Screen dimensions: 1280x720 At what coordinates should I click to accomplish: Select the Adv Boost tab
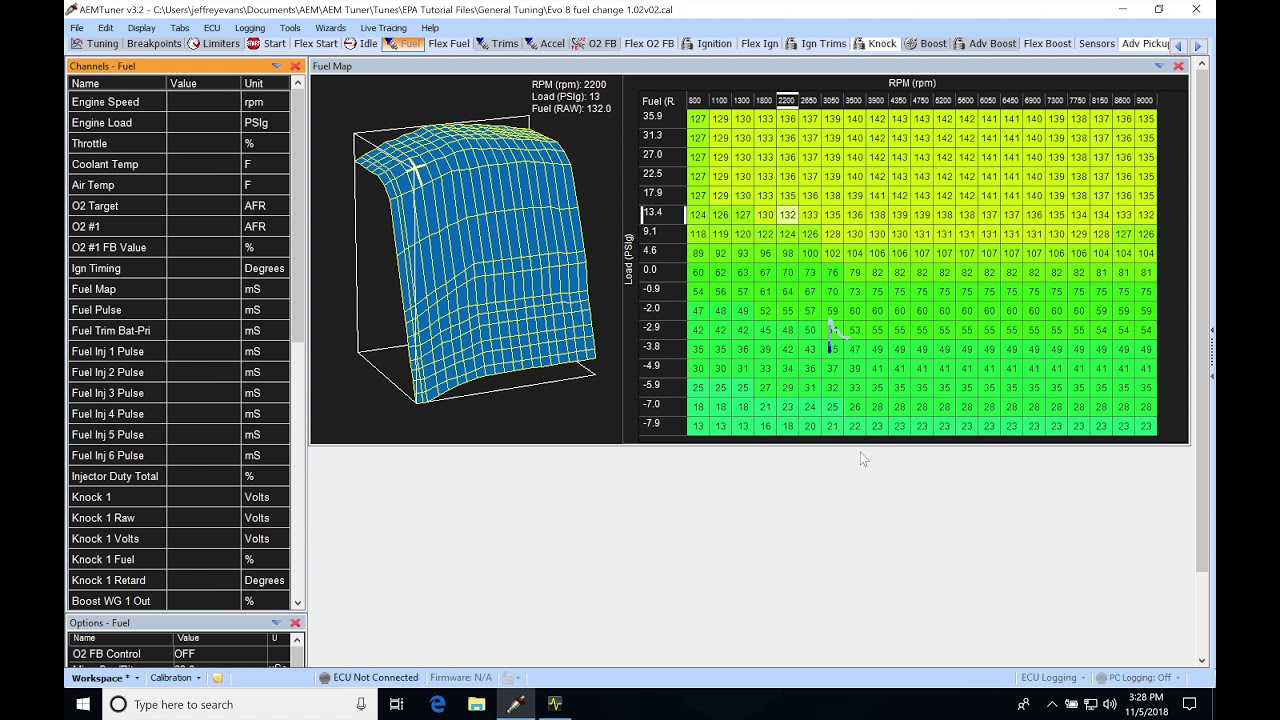point(985,44)
